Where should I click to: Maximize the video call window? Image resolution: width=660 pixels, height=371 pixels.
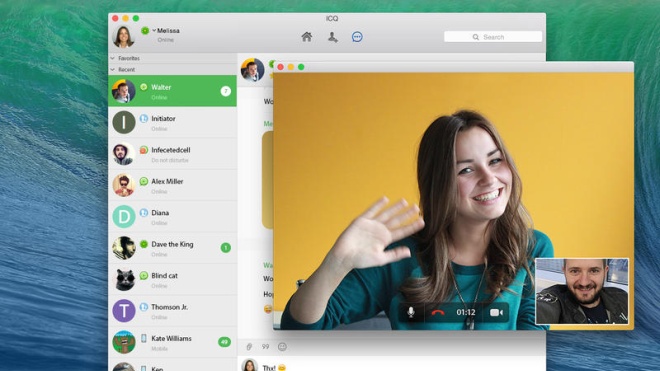tap(301, 67)
